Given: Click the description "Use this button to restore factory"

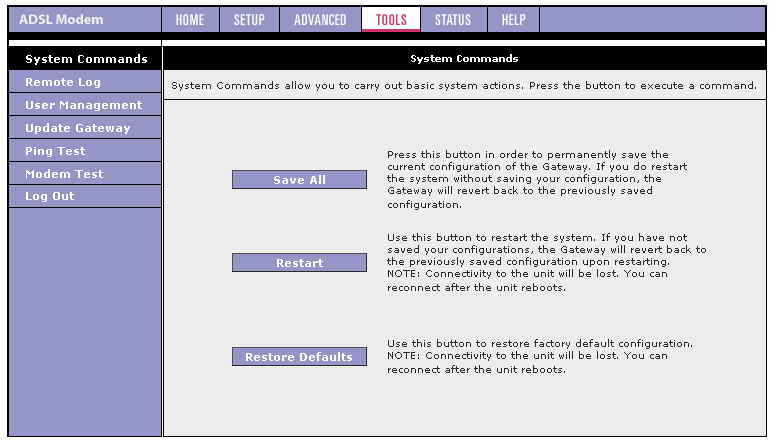Looking at the screenshot, I should click(x=540, y=356).
